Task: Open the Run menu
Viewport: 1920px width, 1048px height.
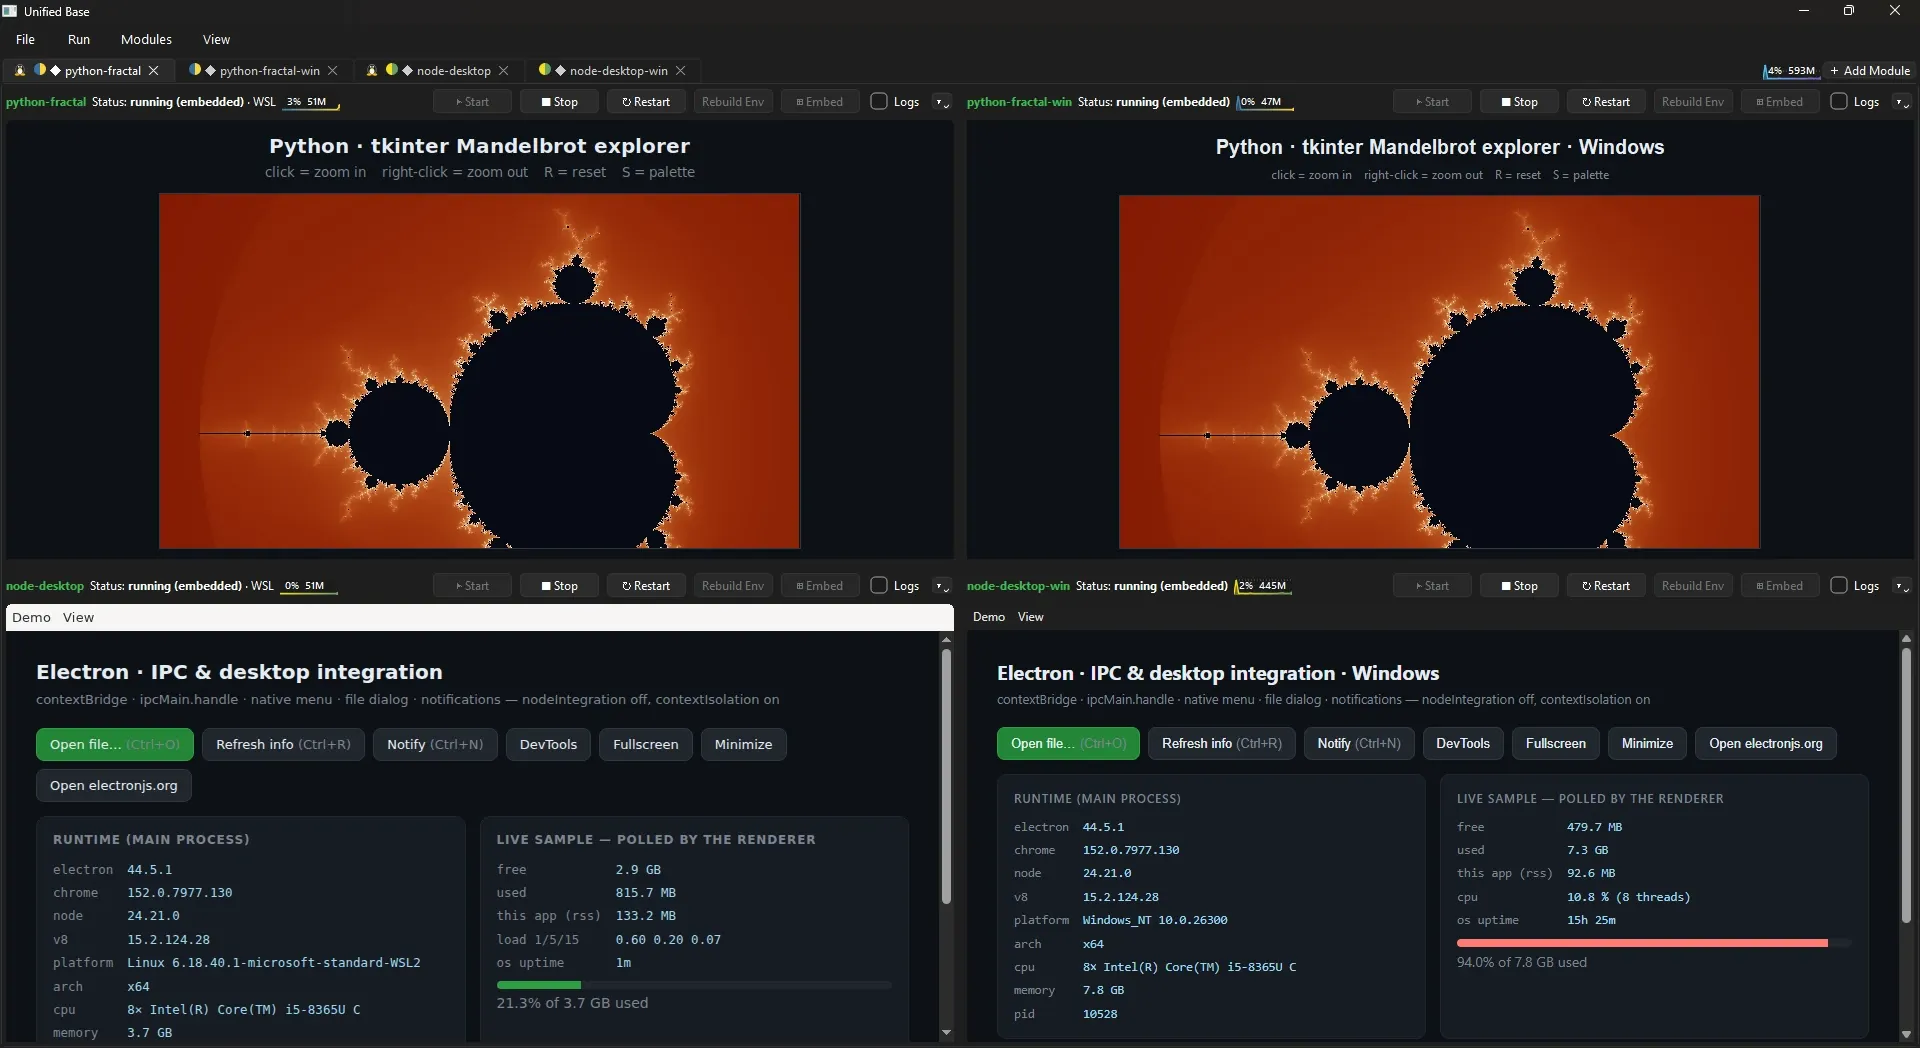Action: (x=79, y=40)
